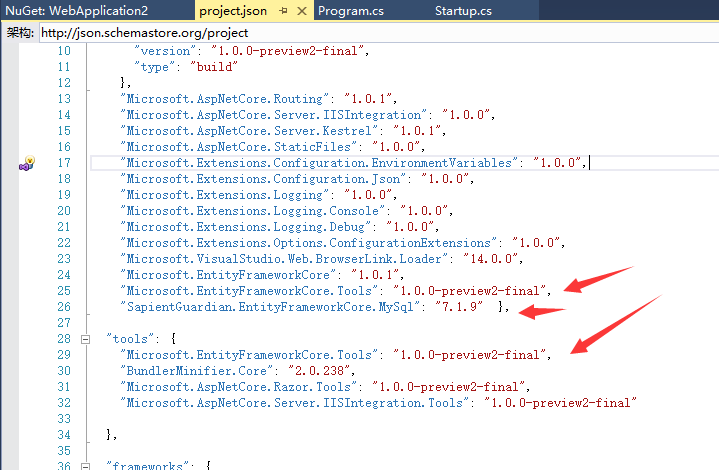
Task: Click the "1.0.1" value for EntityFrameworkCore
Action: 375,275
